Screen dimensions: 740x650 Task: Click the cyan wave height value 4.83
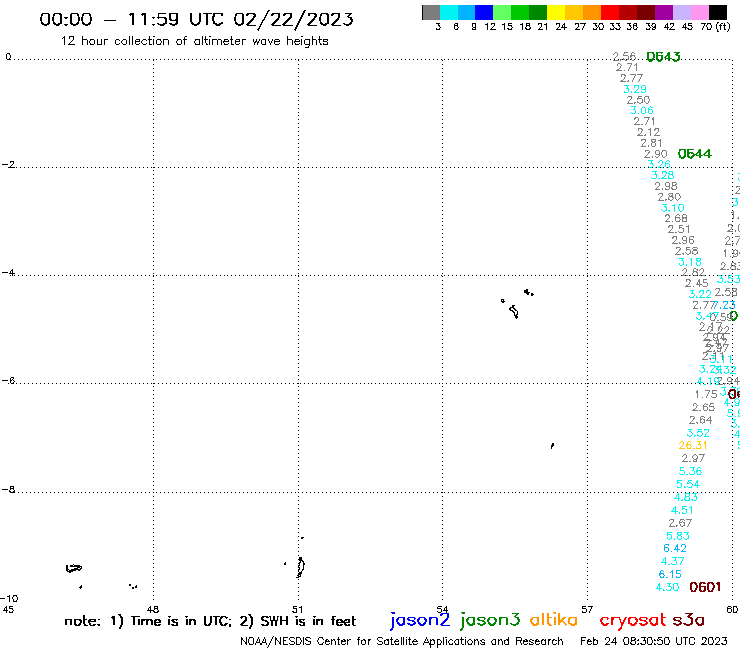tap(686, 497)
